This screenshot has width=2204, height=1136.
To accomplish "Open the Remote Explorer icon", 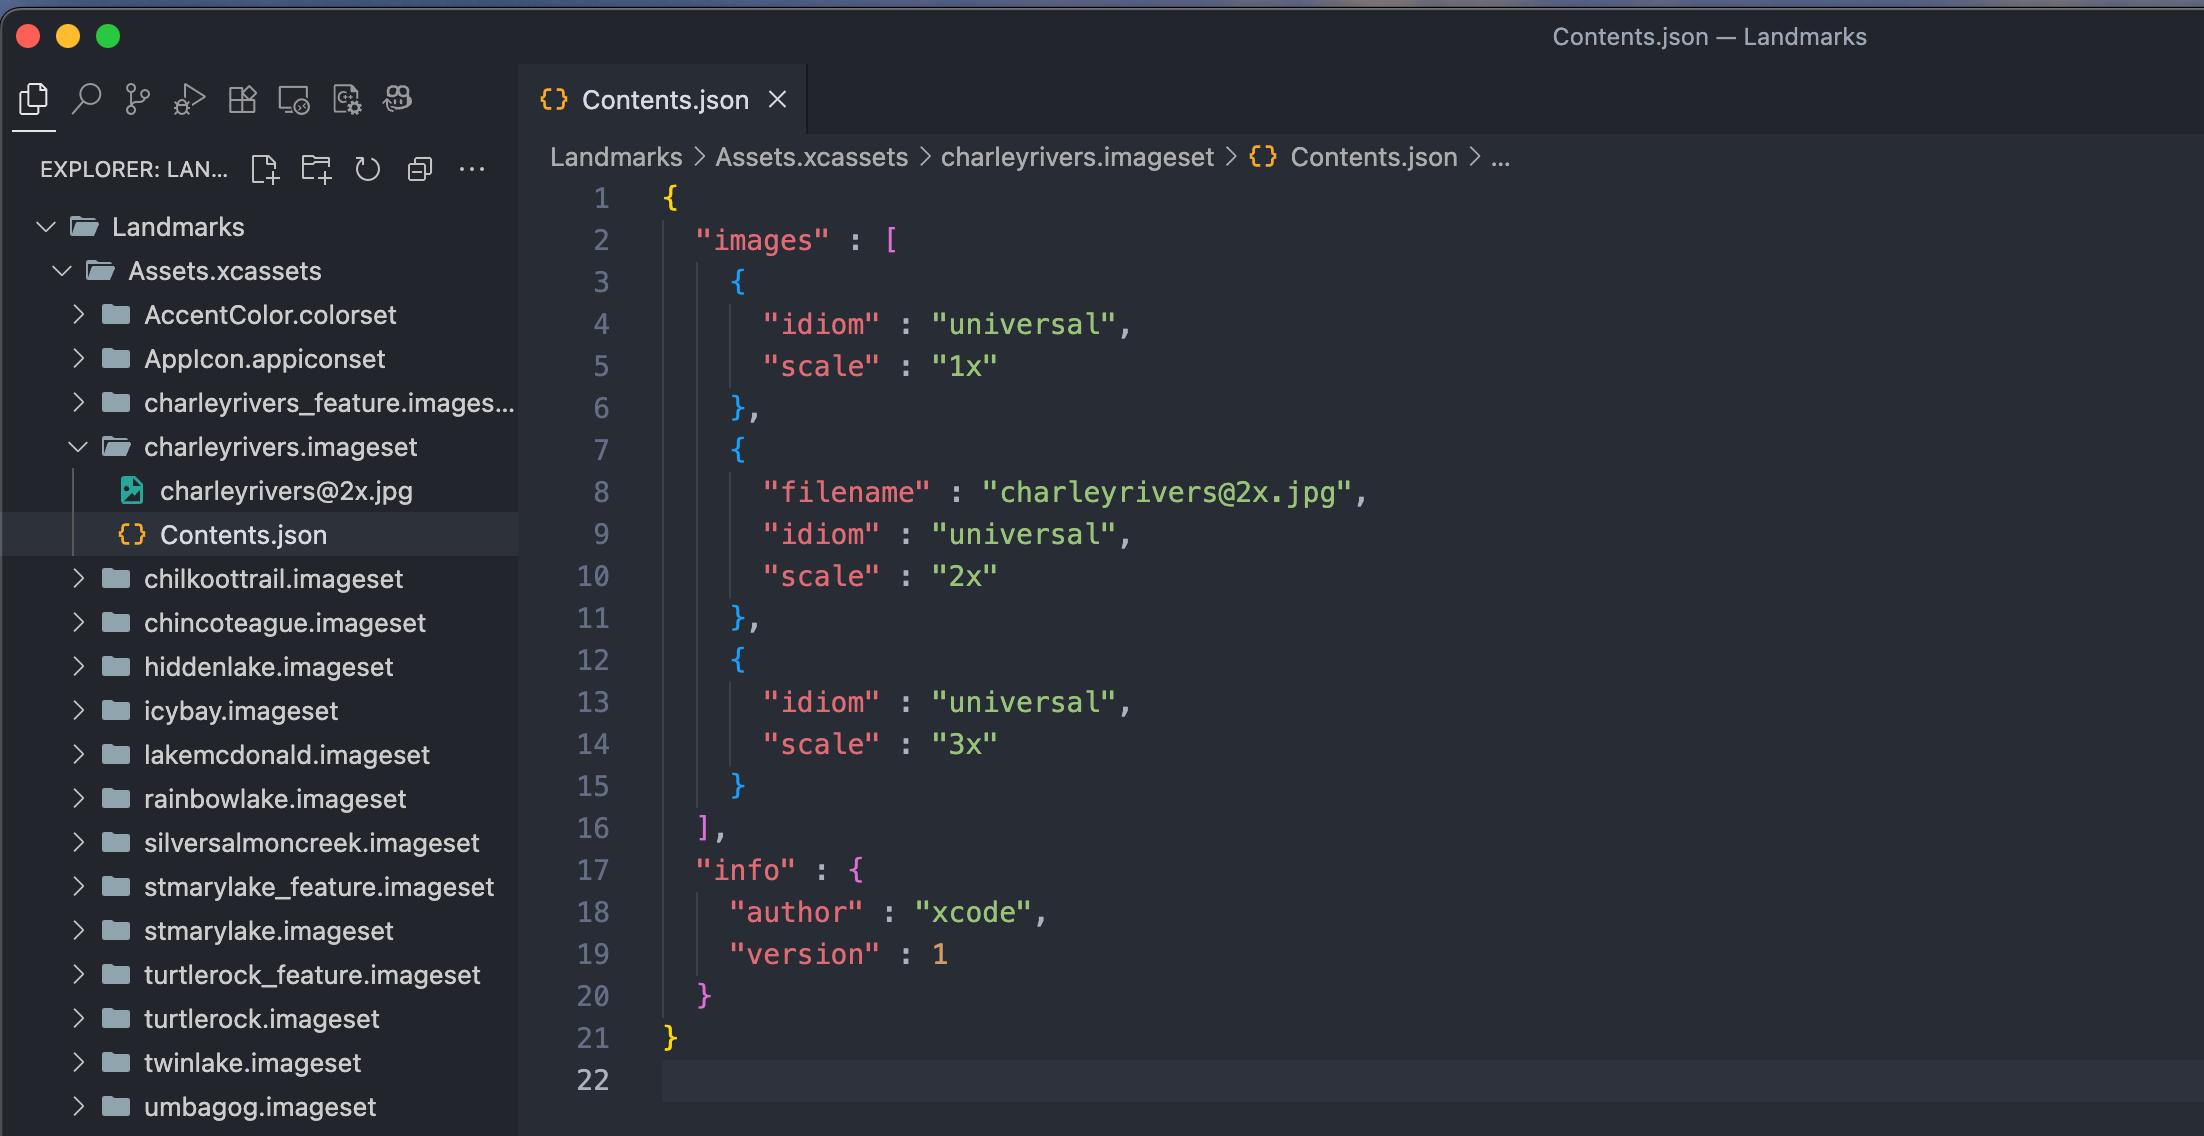I will point(294,99).
